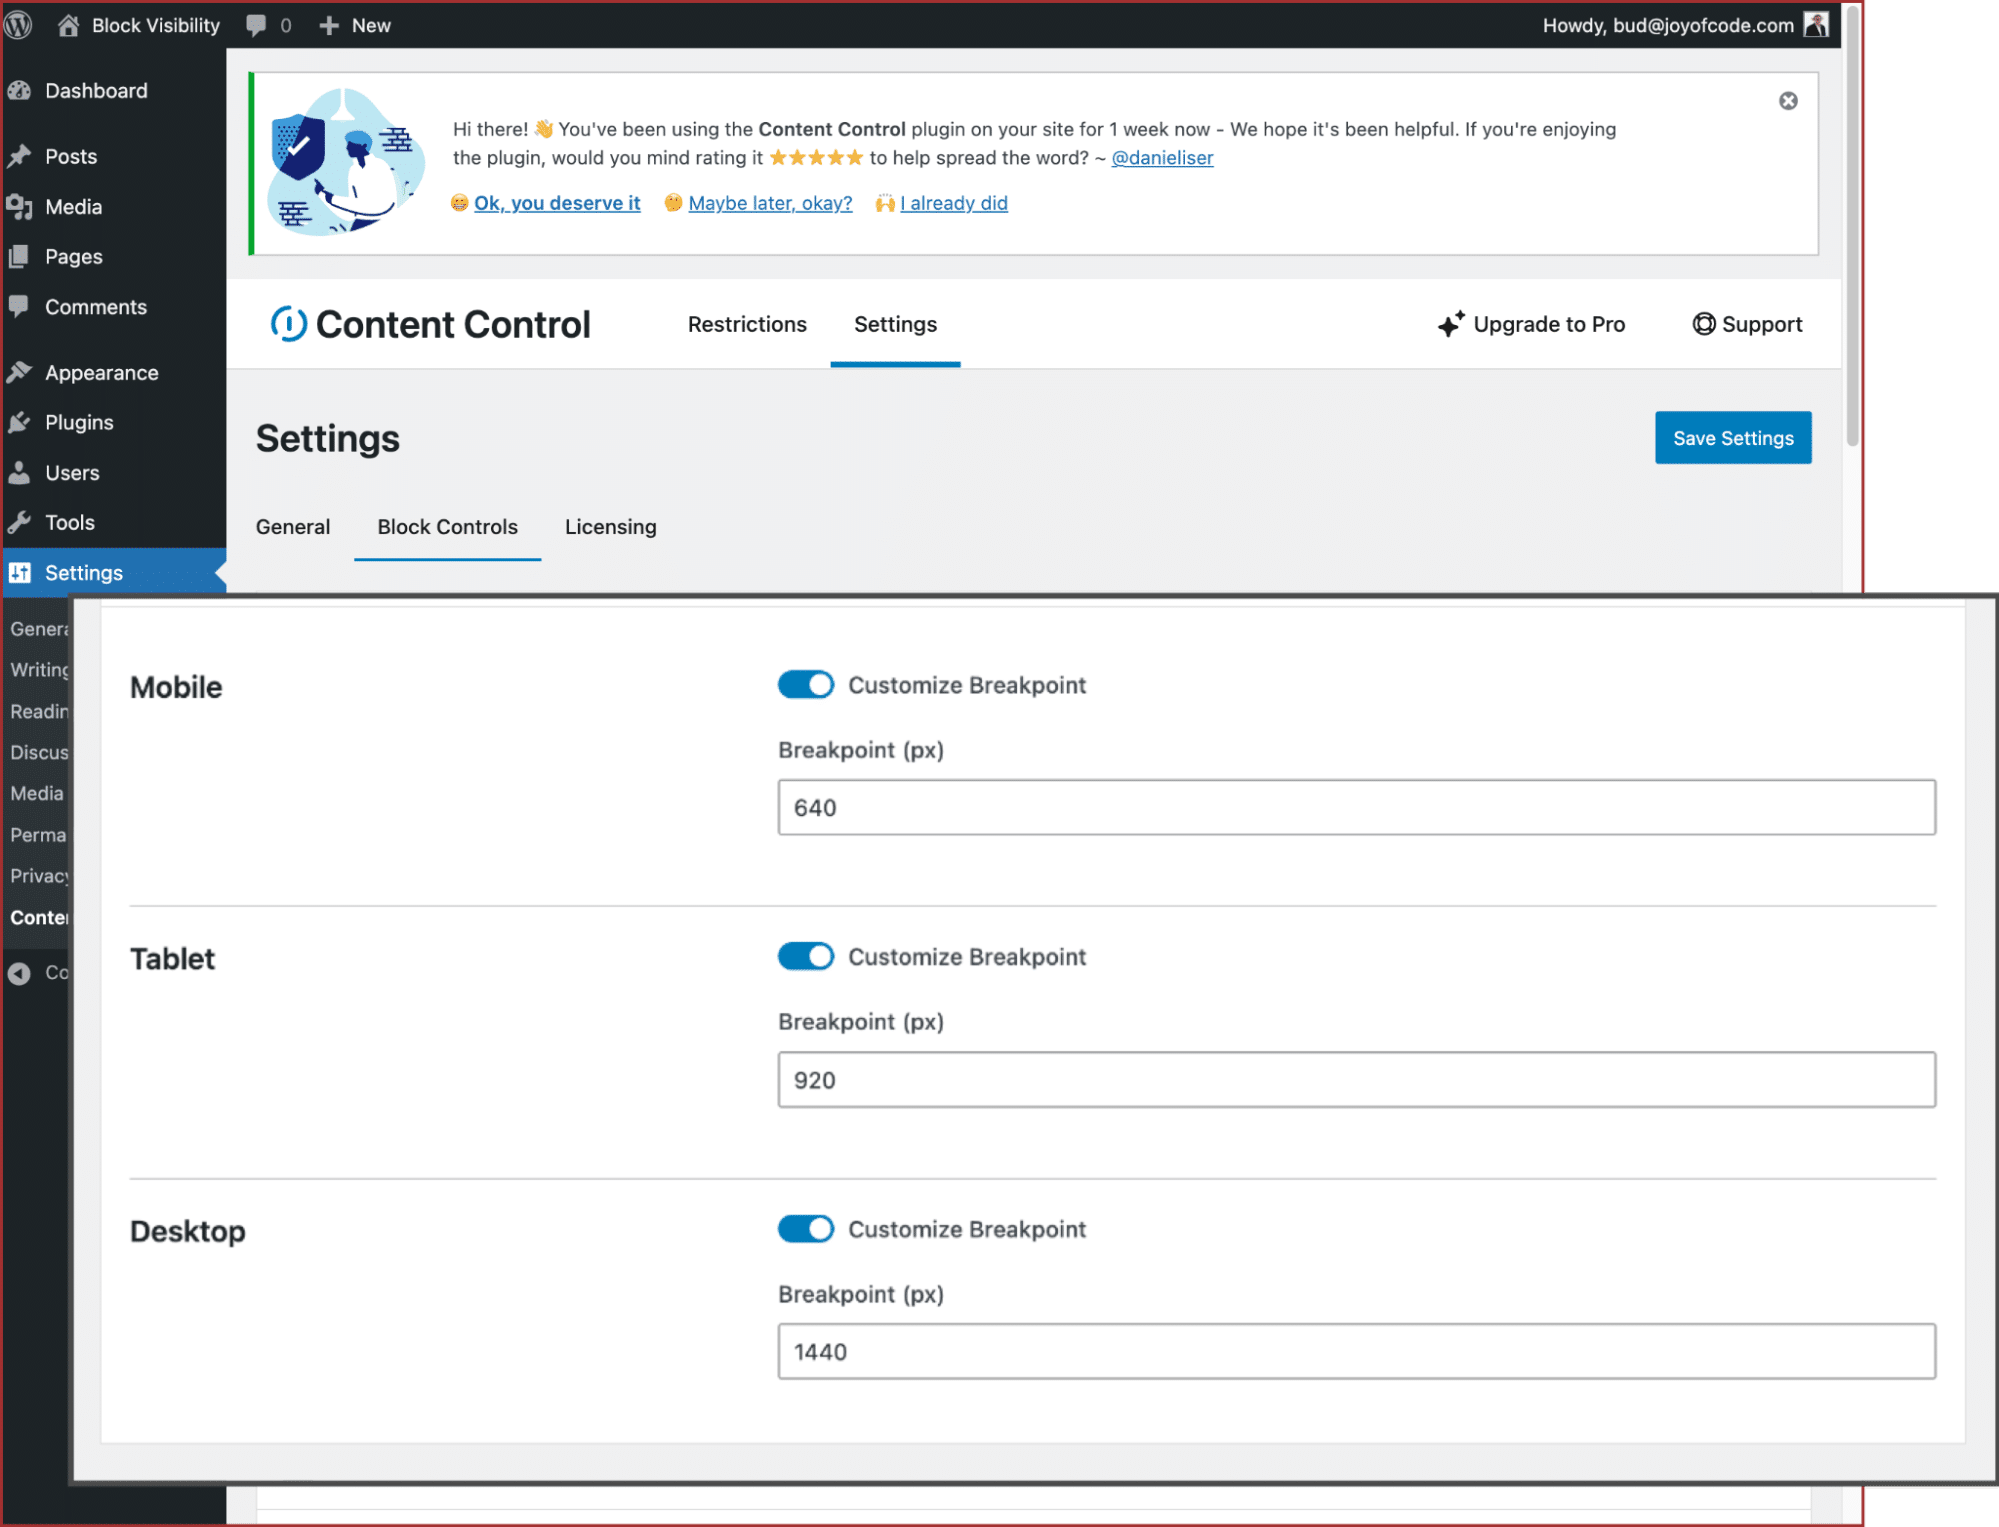1999x1527 pixels.
Task: Open the Privacy settings submenu item
Action: tap(38, 876)
